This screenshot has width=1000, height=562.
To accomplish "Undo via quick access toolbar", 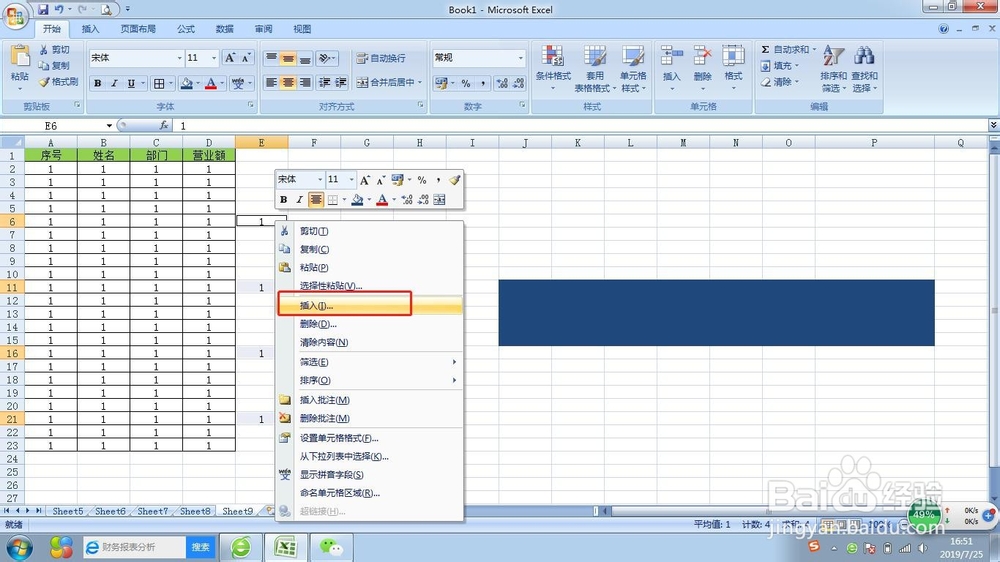I will pyautogui.click(x=59, y=10).
